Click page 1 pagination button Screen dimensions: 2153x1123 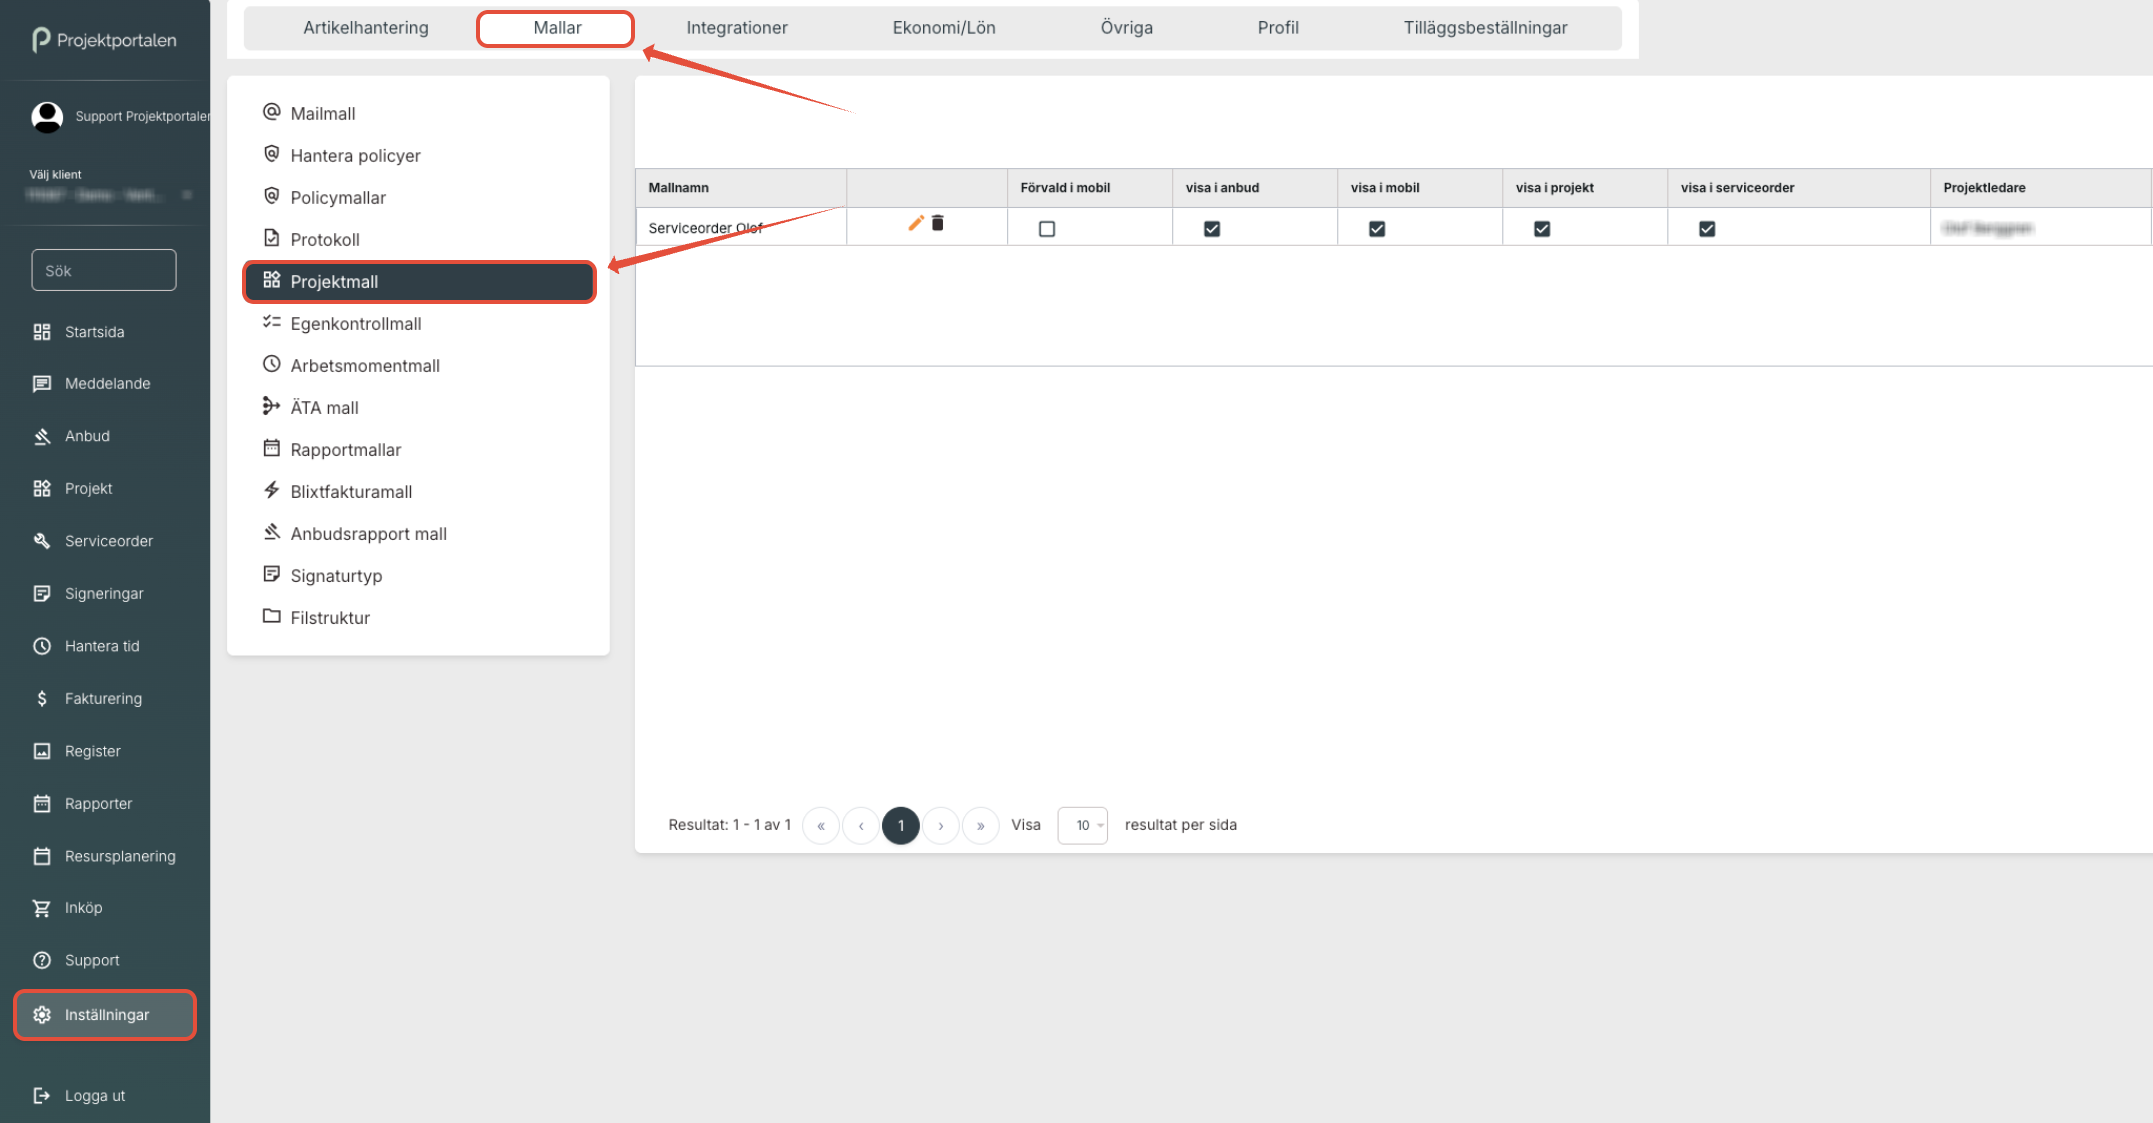click(x=900, y=825)
